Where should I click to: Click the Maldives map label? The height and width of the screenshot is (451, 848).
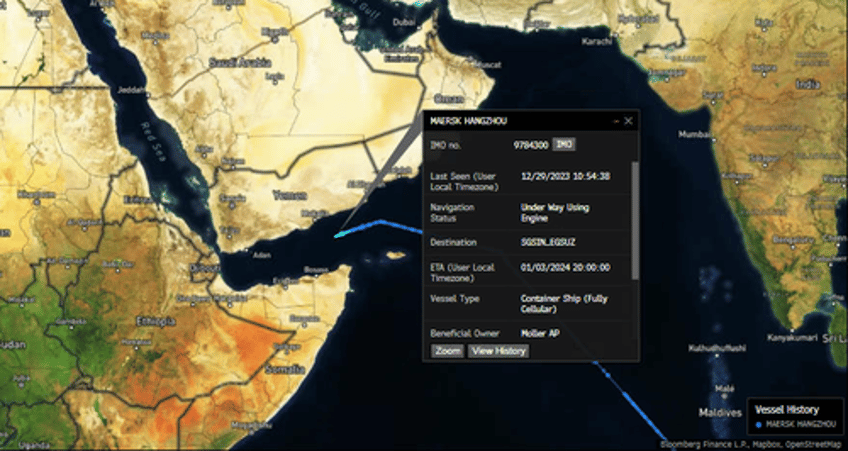point(720,413)
